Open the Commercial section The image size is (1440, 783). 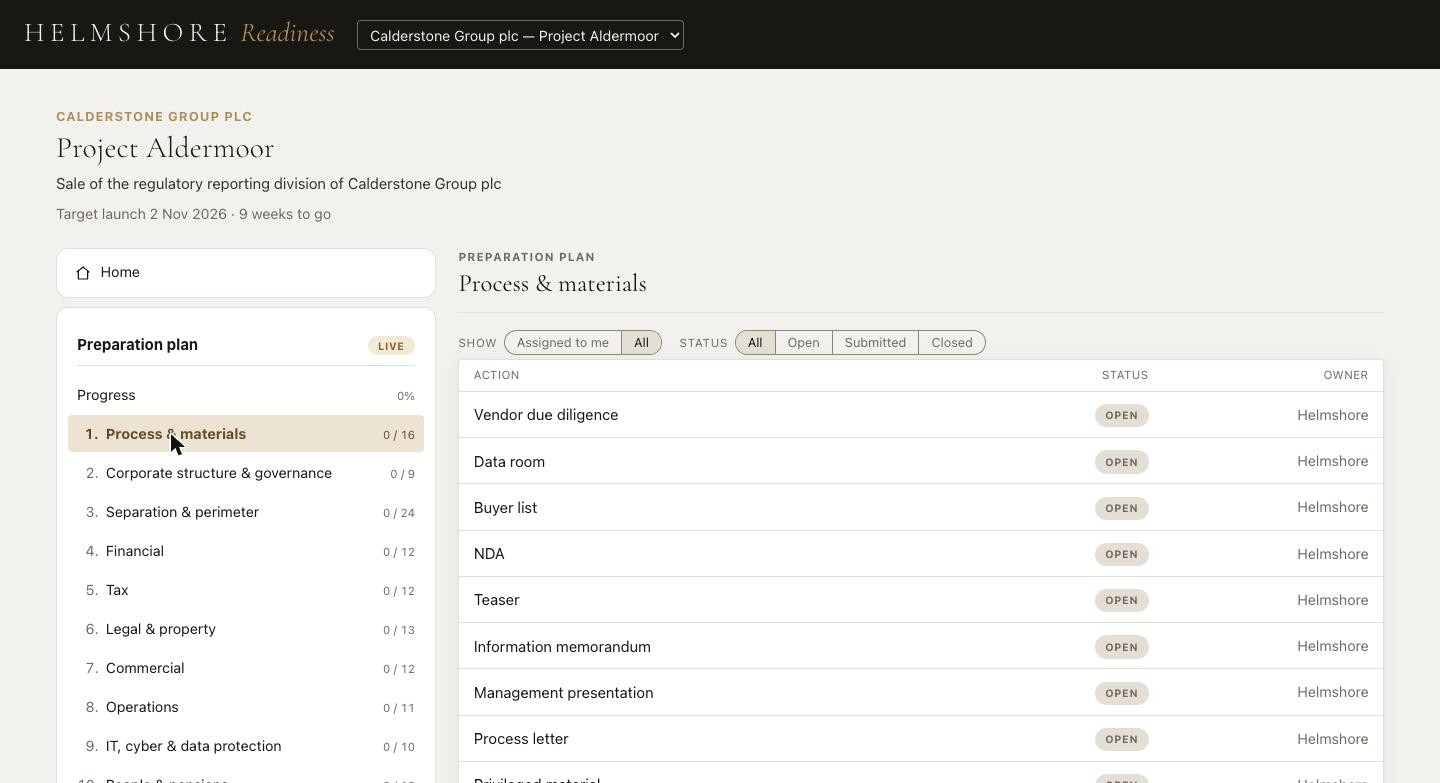point(246,668)
